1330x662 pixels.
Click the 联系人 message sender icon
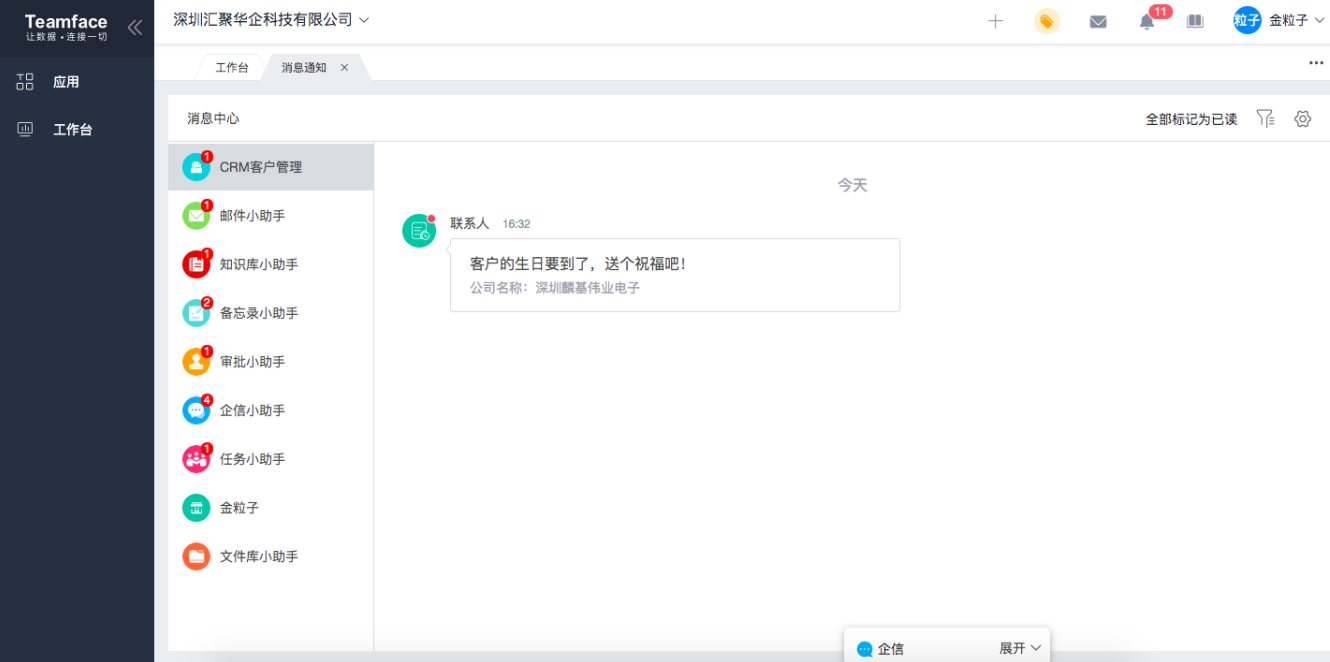click(x=419, y=231)
